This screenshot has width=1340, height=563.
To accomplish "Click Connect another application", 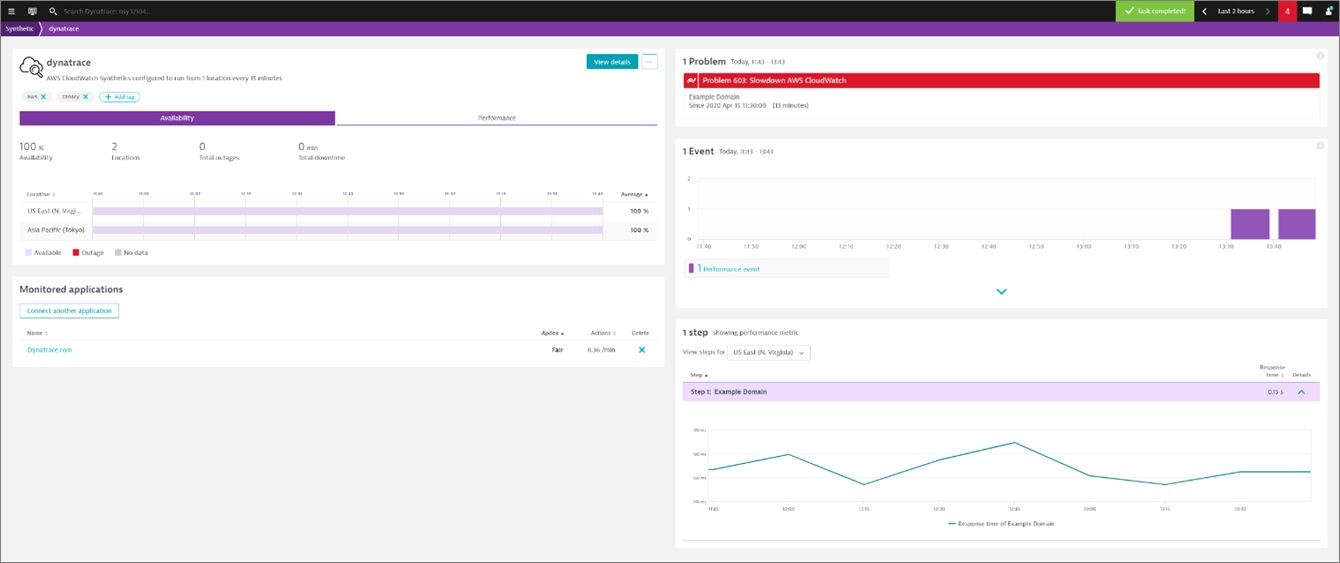I will pos(69,311).
